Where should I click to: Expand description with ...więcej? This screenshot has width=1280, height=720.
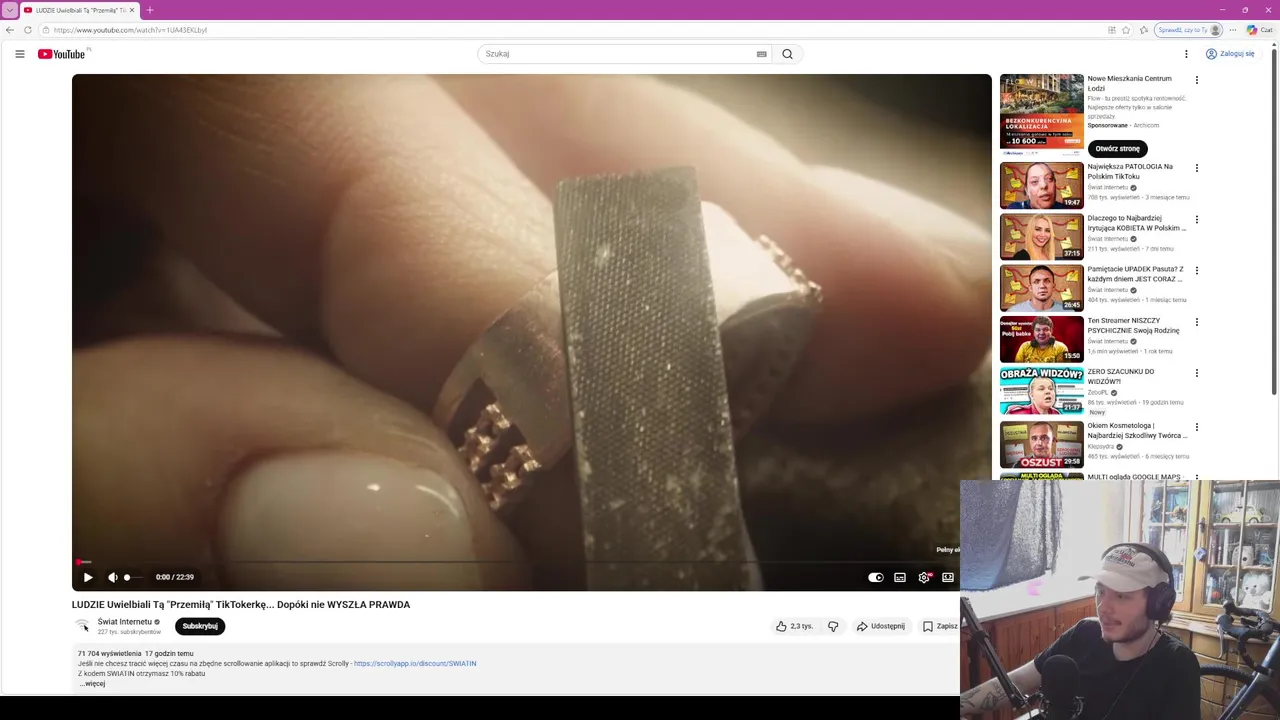point(92,684)
